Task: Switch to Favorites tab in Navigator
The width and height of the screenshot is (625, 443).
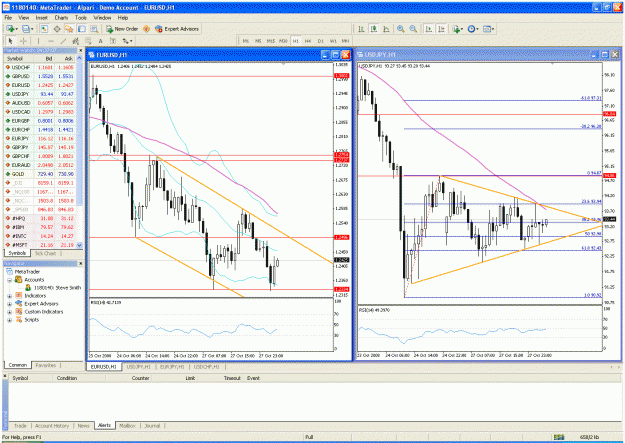Action: 45,365
